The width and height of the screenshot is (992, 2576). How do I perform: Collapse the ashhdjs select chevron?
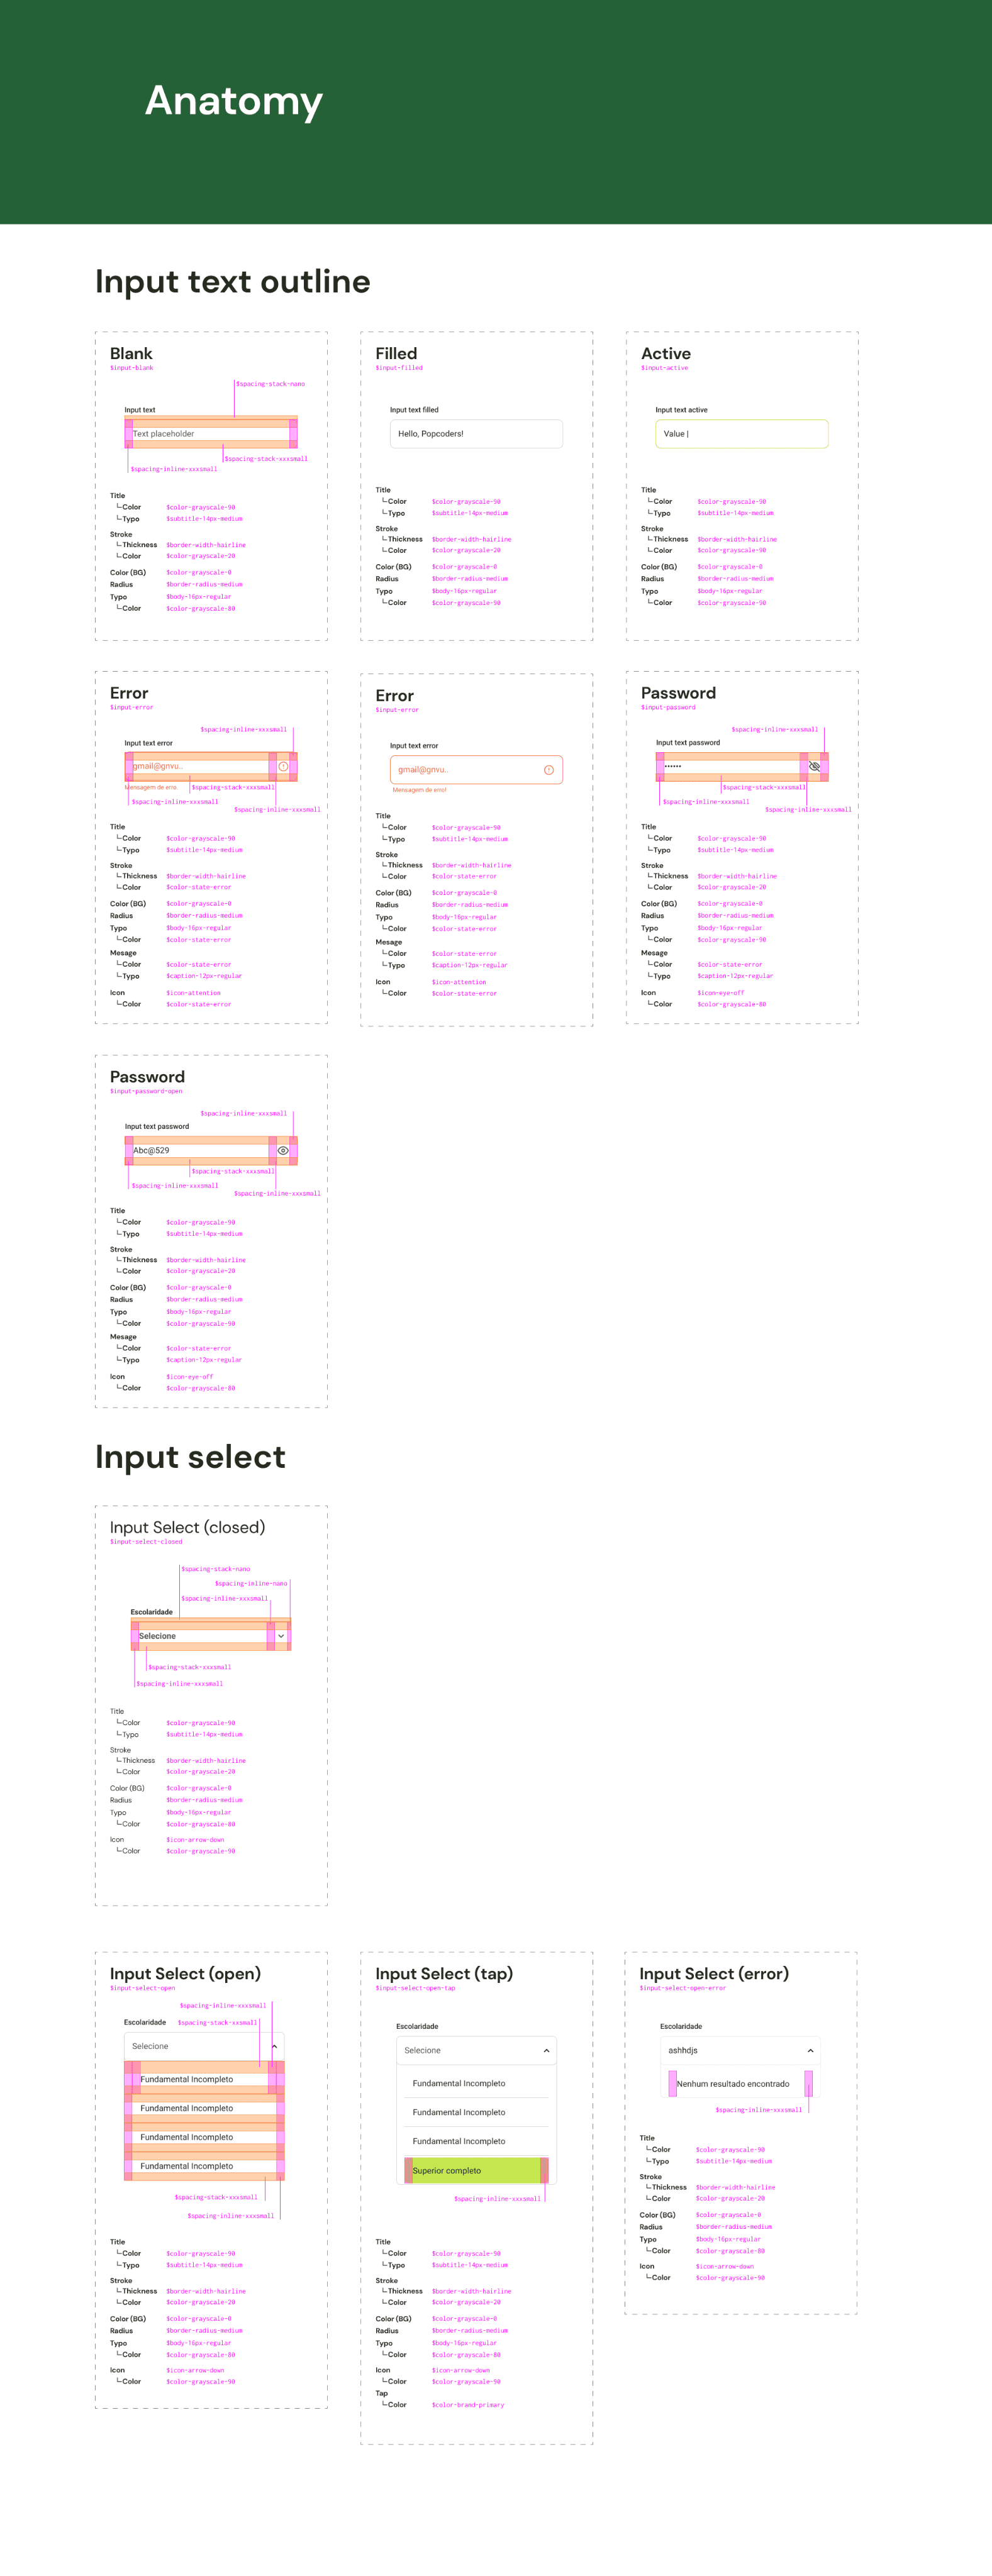click(810, 2050)
